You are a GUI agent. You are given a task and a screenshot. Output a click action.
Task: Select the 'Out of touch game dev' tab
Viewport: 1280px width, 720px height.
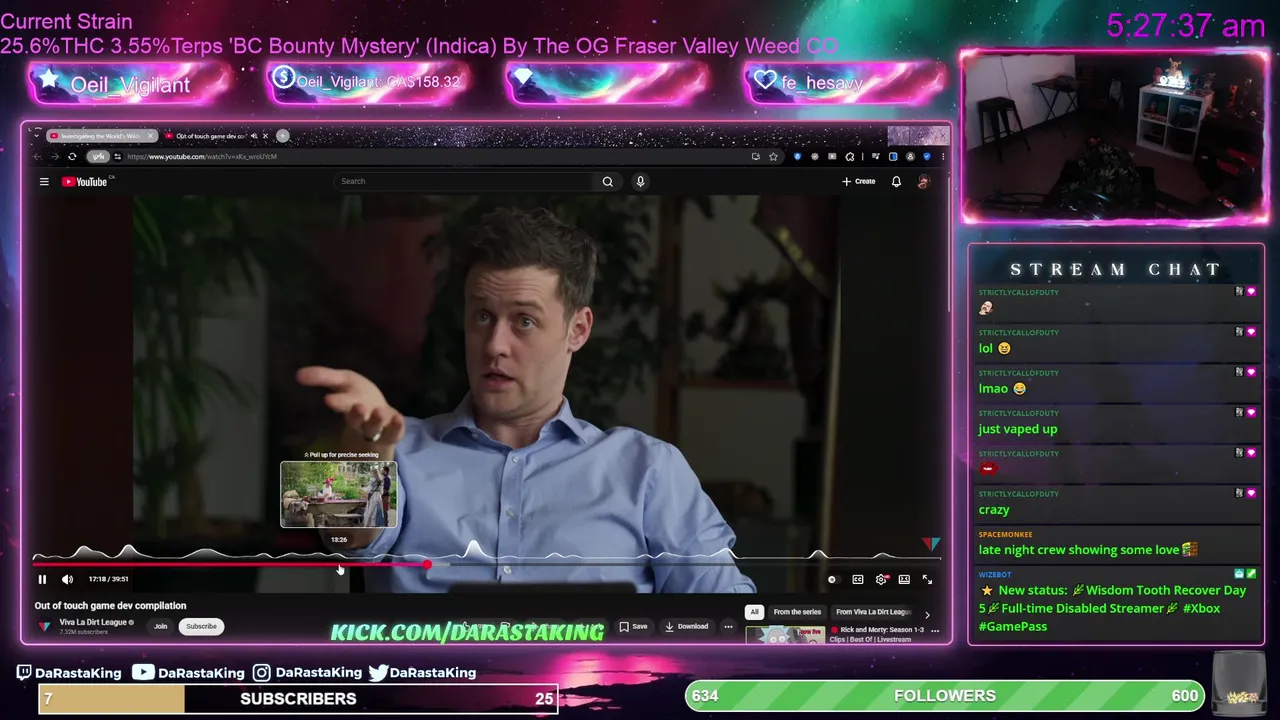coord(210,136)
